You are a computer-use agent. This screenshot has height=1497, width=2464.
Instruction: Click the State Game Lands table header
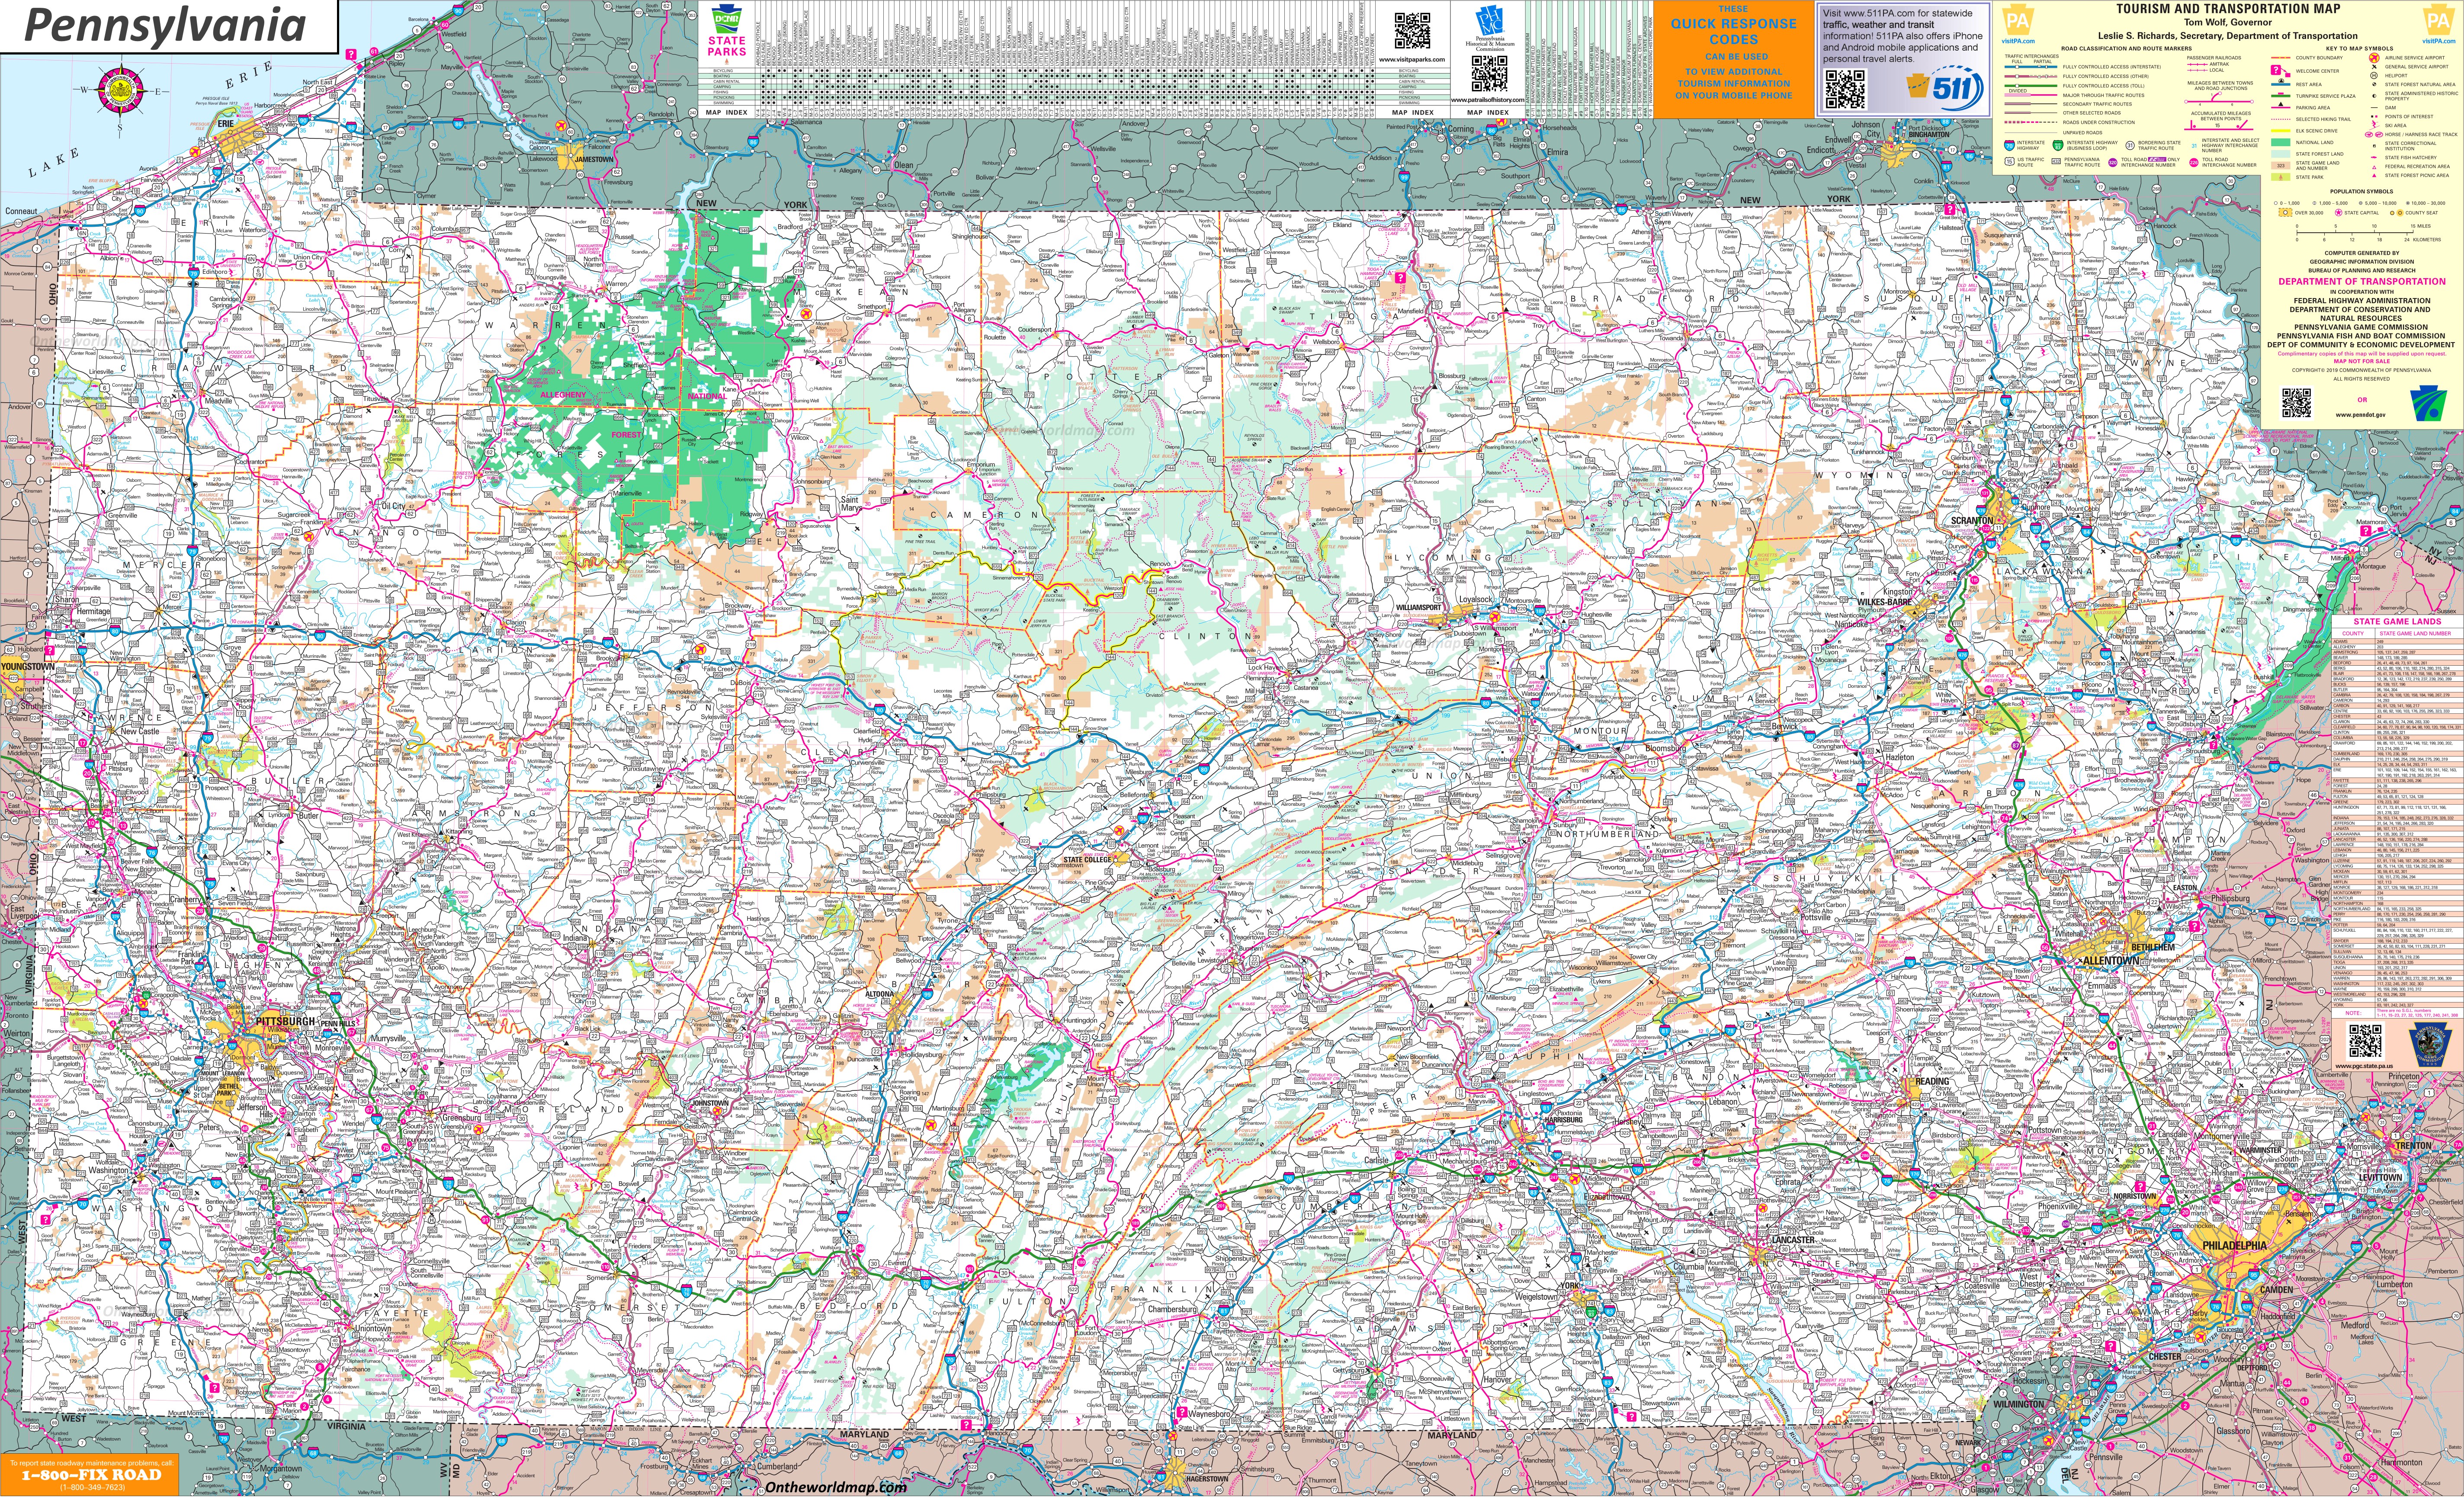coord(2397,621)
